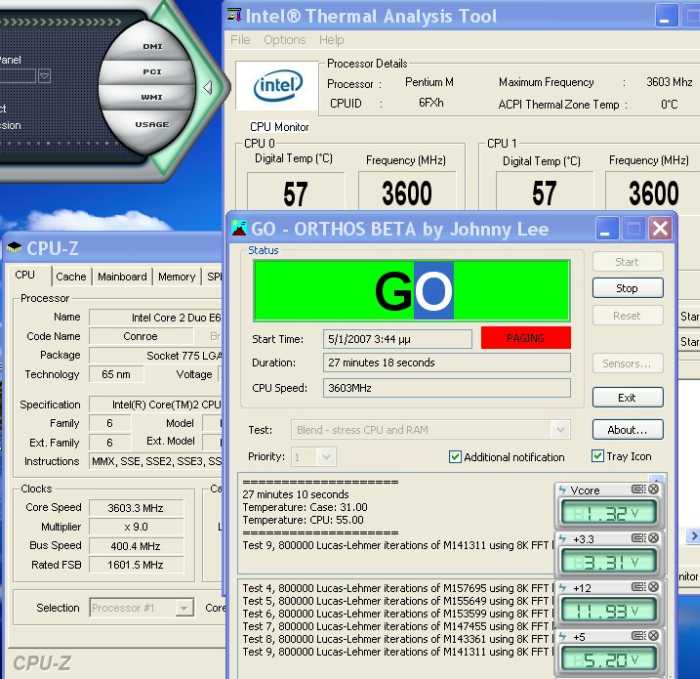Click the Bus Speed value 400.4 MHz

point(136,546)
